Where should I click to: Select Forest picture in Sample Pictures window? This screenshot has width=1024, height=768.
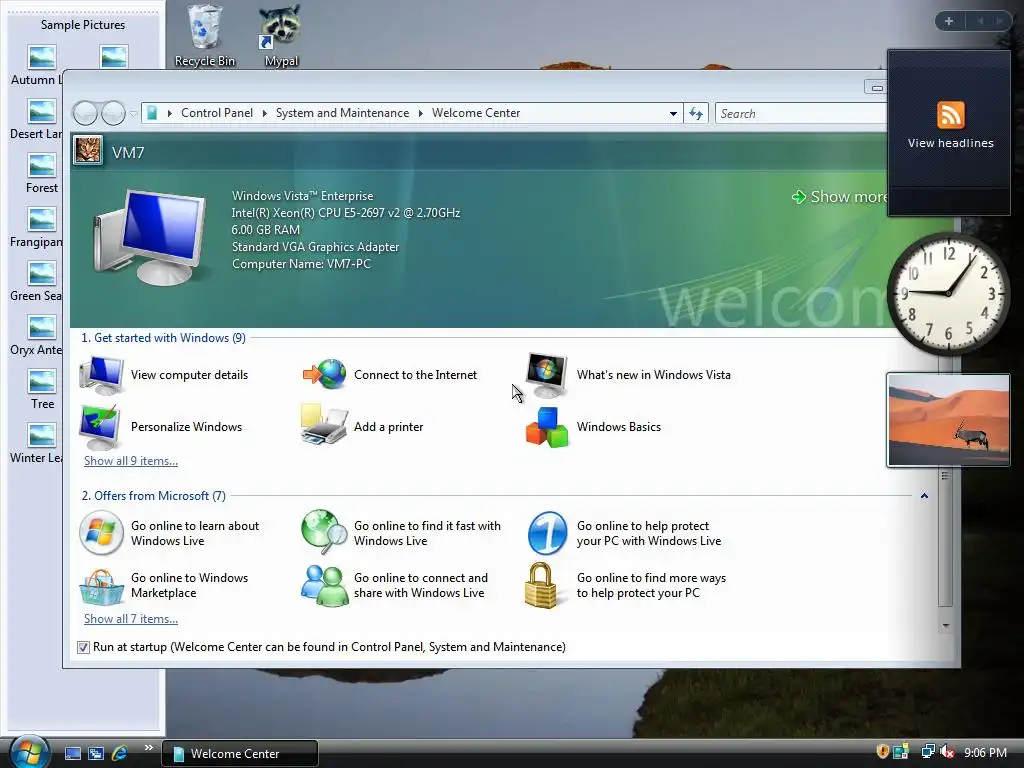pos(41,172)
